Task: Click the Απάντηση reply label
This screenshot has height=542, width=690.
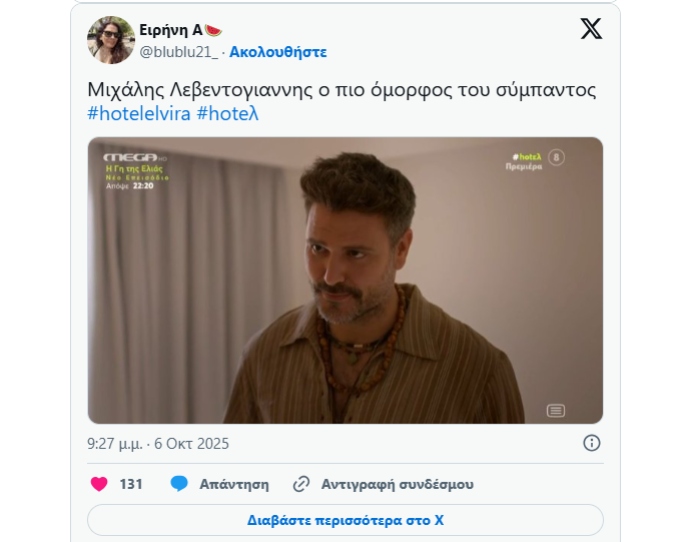Action: (234, 484)
